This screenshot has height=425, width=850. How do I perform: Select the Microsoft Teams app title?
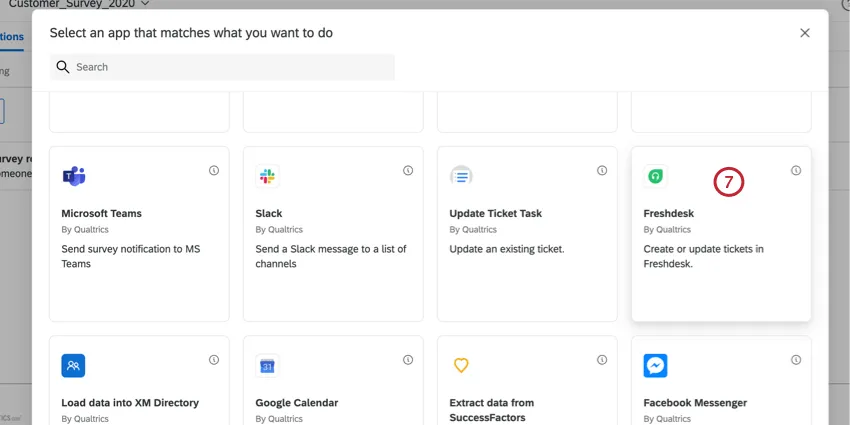pos(101,213)
